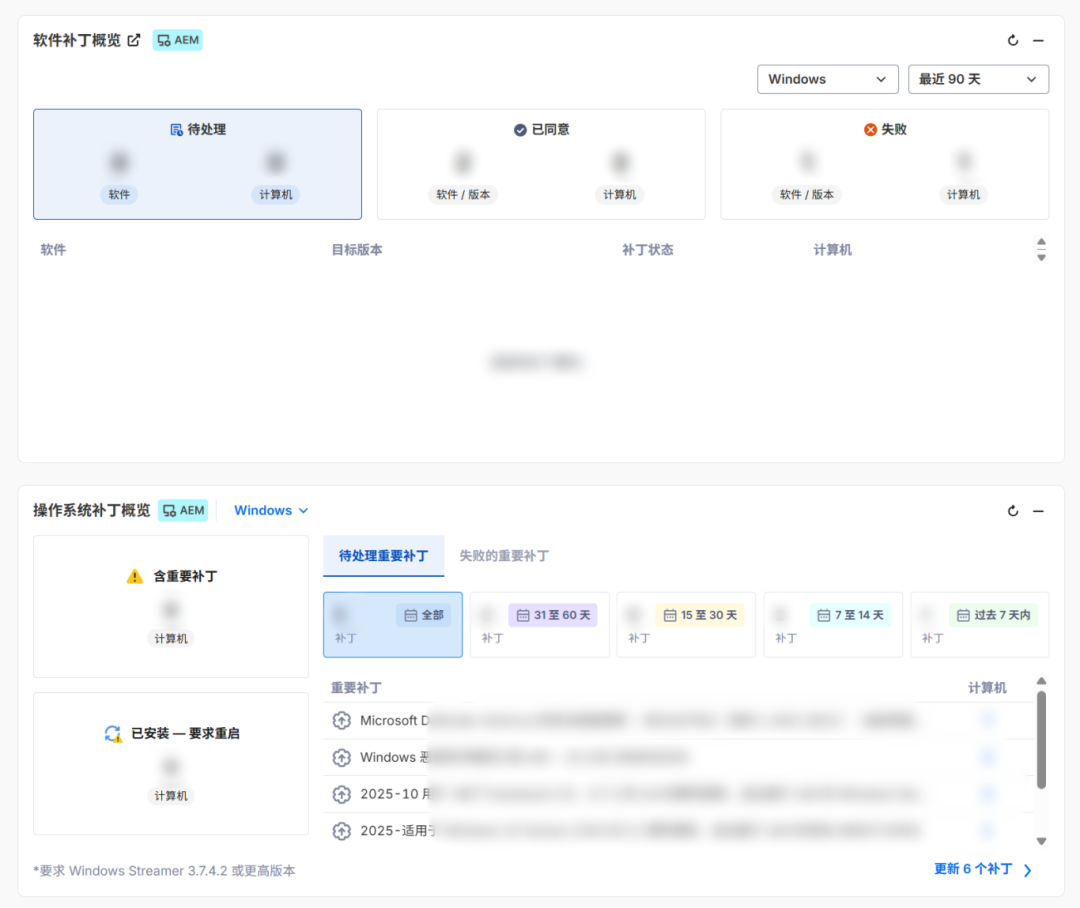Select the 已同意 software patch card

click(541, 165)
